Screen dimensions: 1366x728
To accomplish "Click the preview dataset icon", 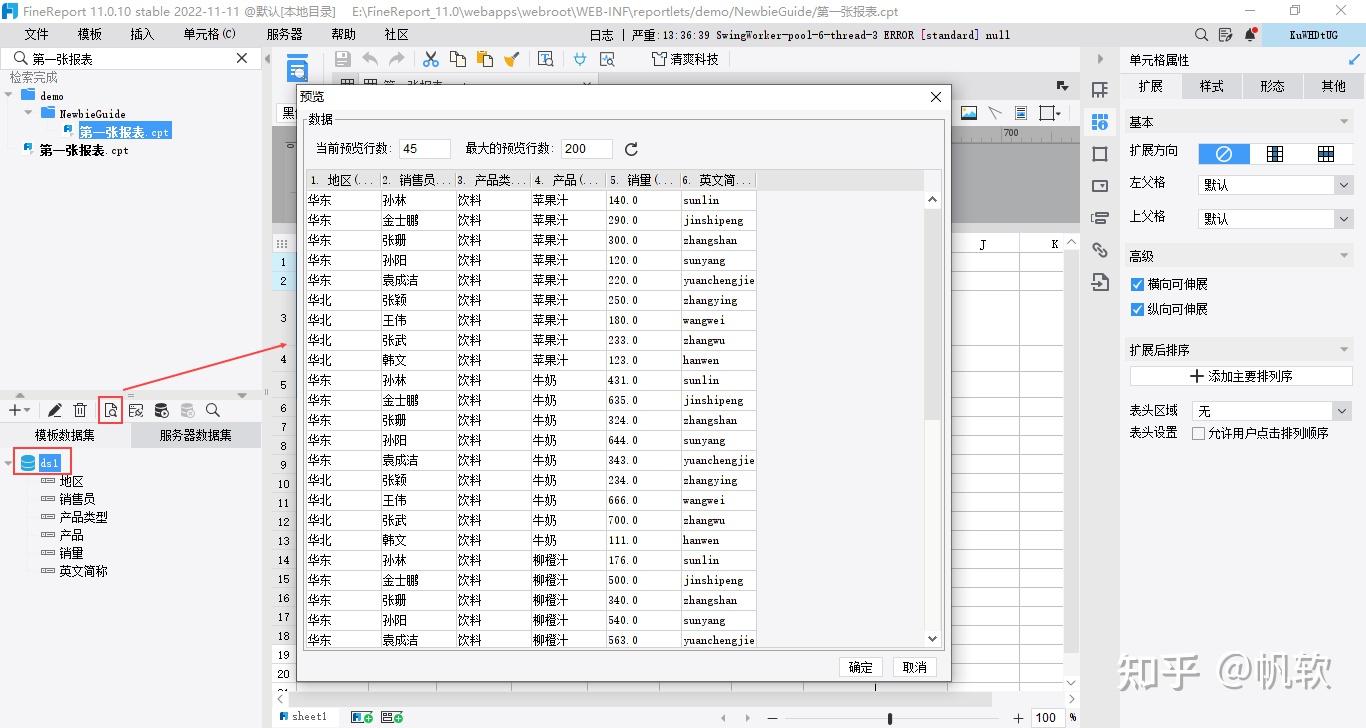I will pyautogui.click(x=111, y=410).
